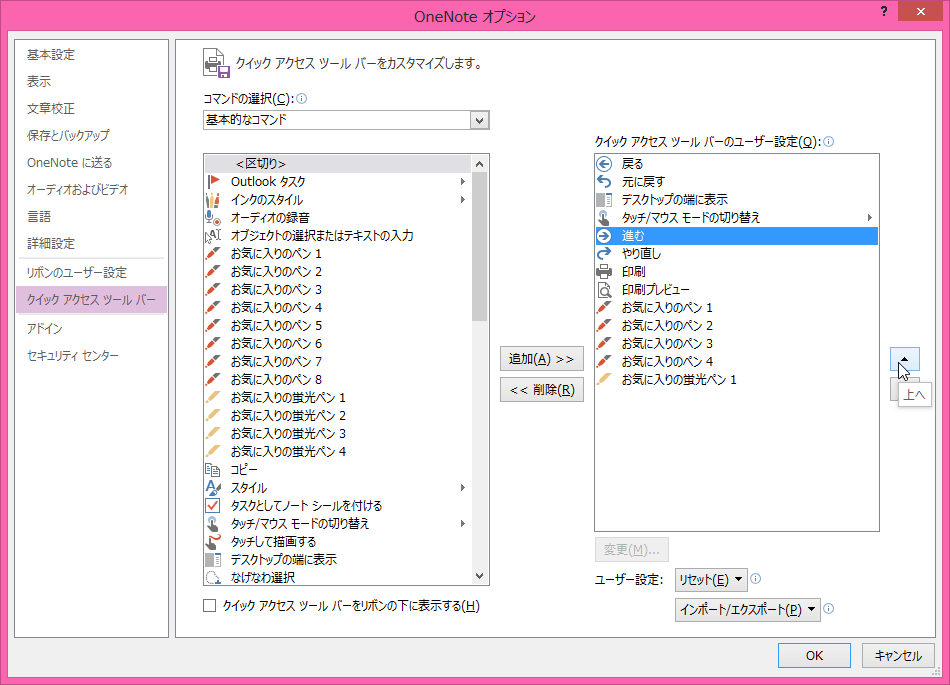This screenshot has height=685, width=950.
Task: Open セキュリティ センター page
Action: click(73, 356)
